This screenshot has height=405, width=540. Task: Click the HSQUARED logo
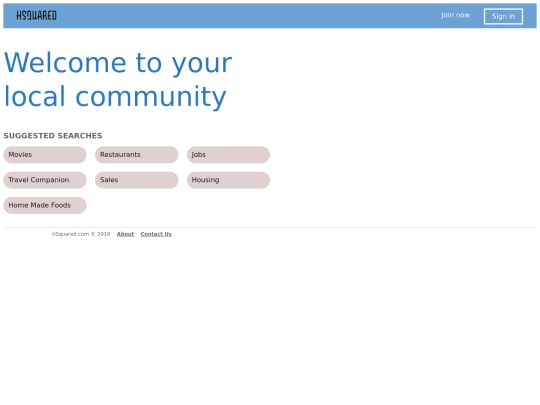(x=37, y=15)
